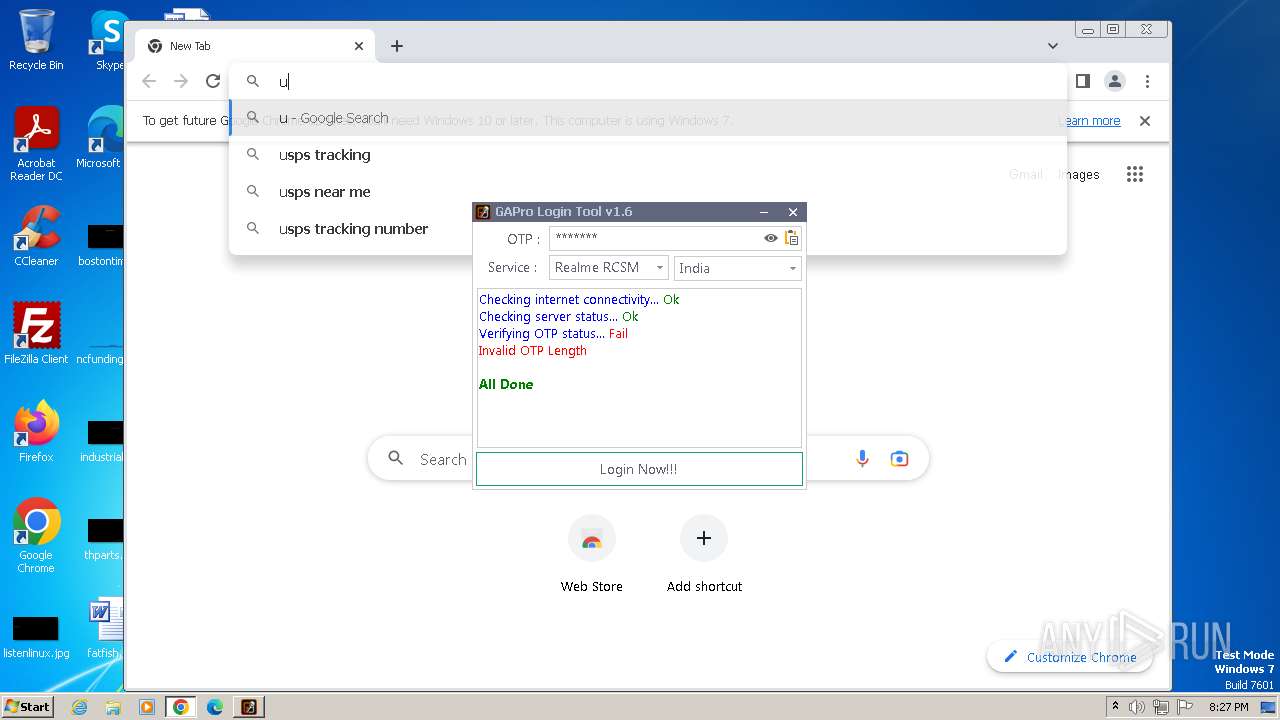
Task: Open FileZilla Client desktop icon
Action: 36,334
